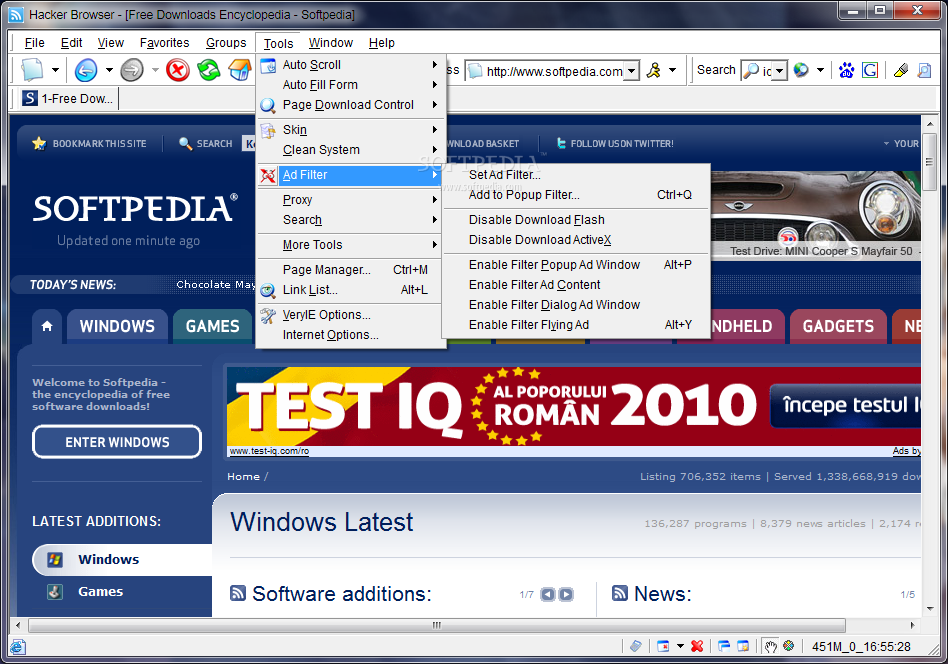Click previous arrow for Software additions

click(548, 594)
